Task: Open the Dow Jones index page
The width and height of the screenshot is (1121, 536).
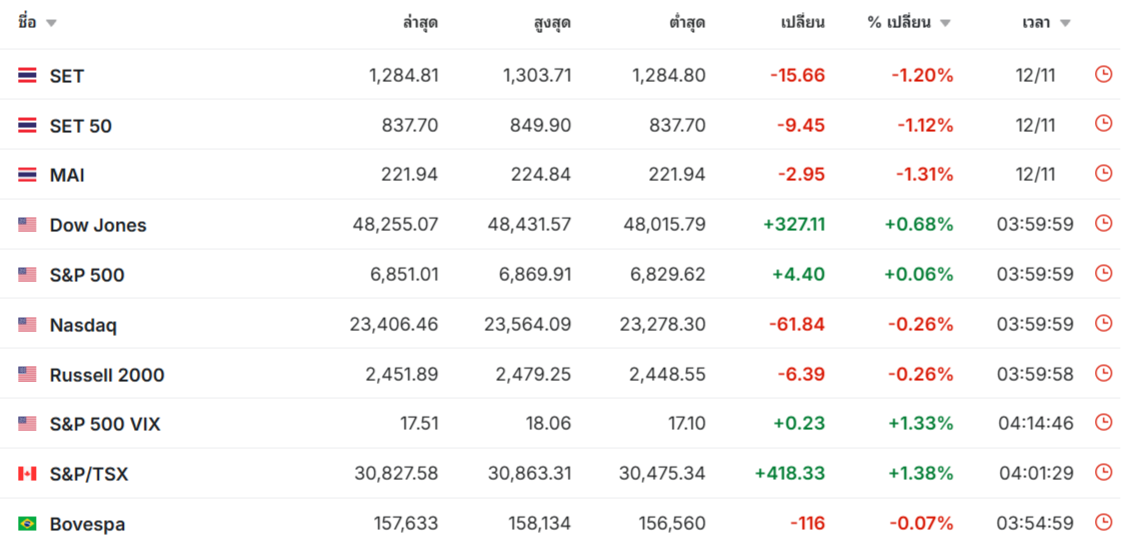Action: [98, 225]
